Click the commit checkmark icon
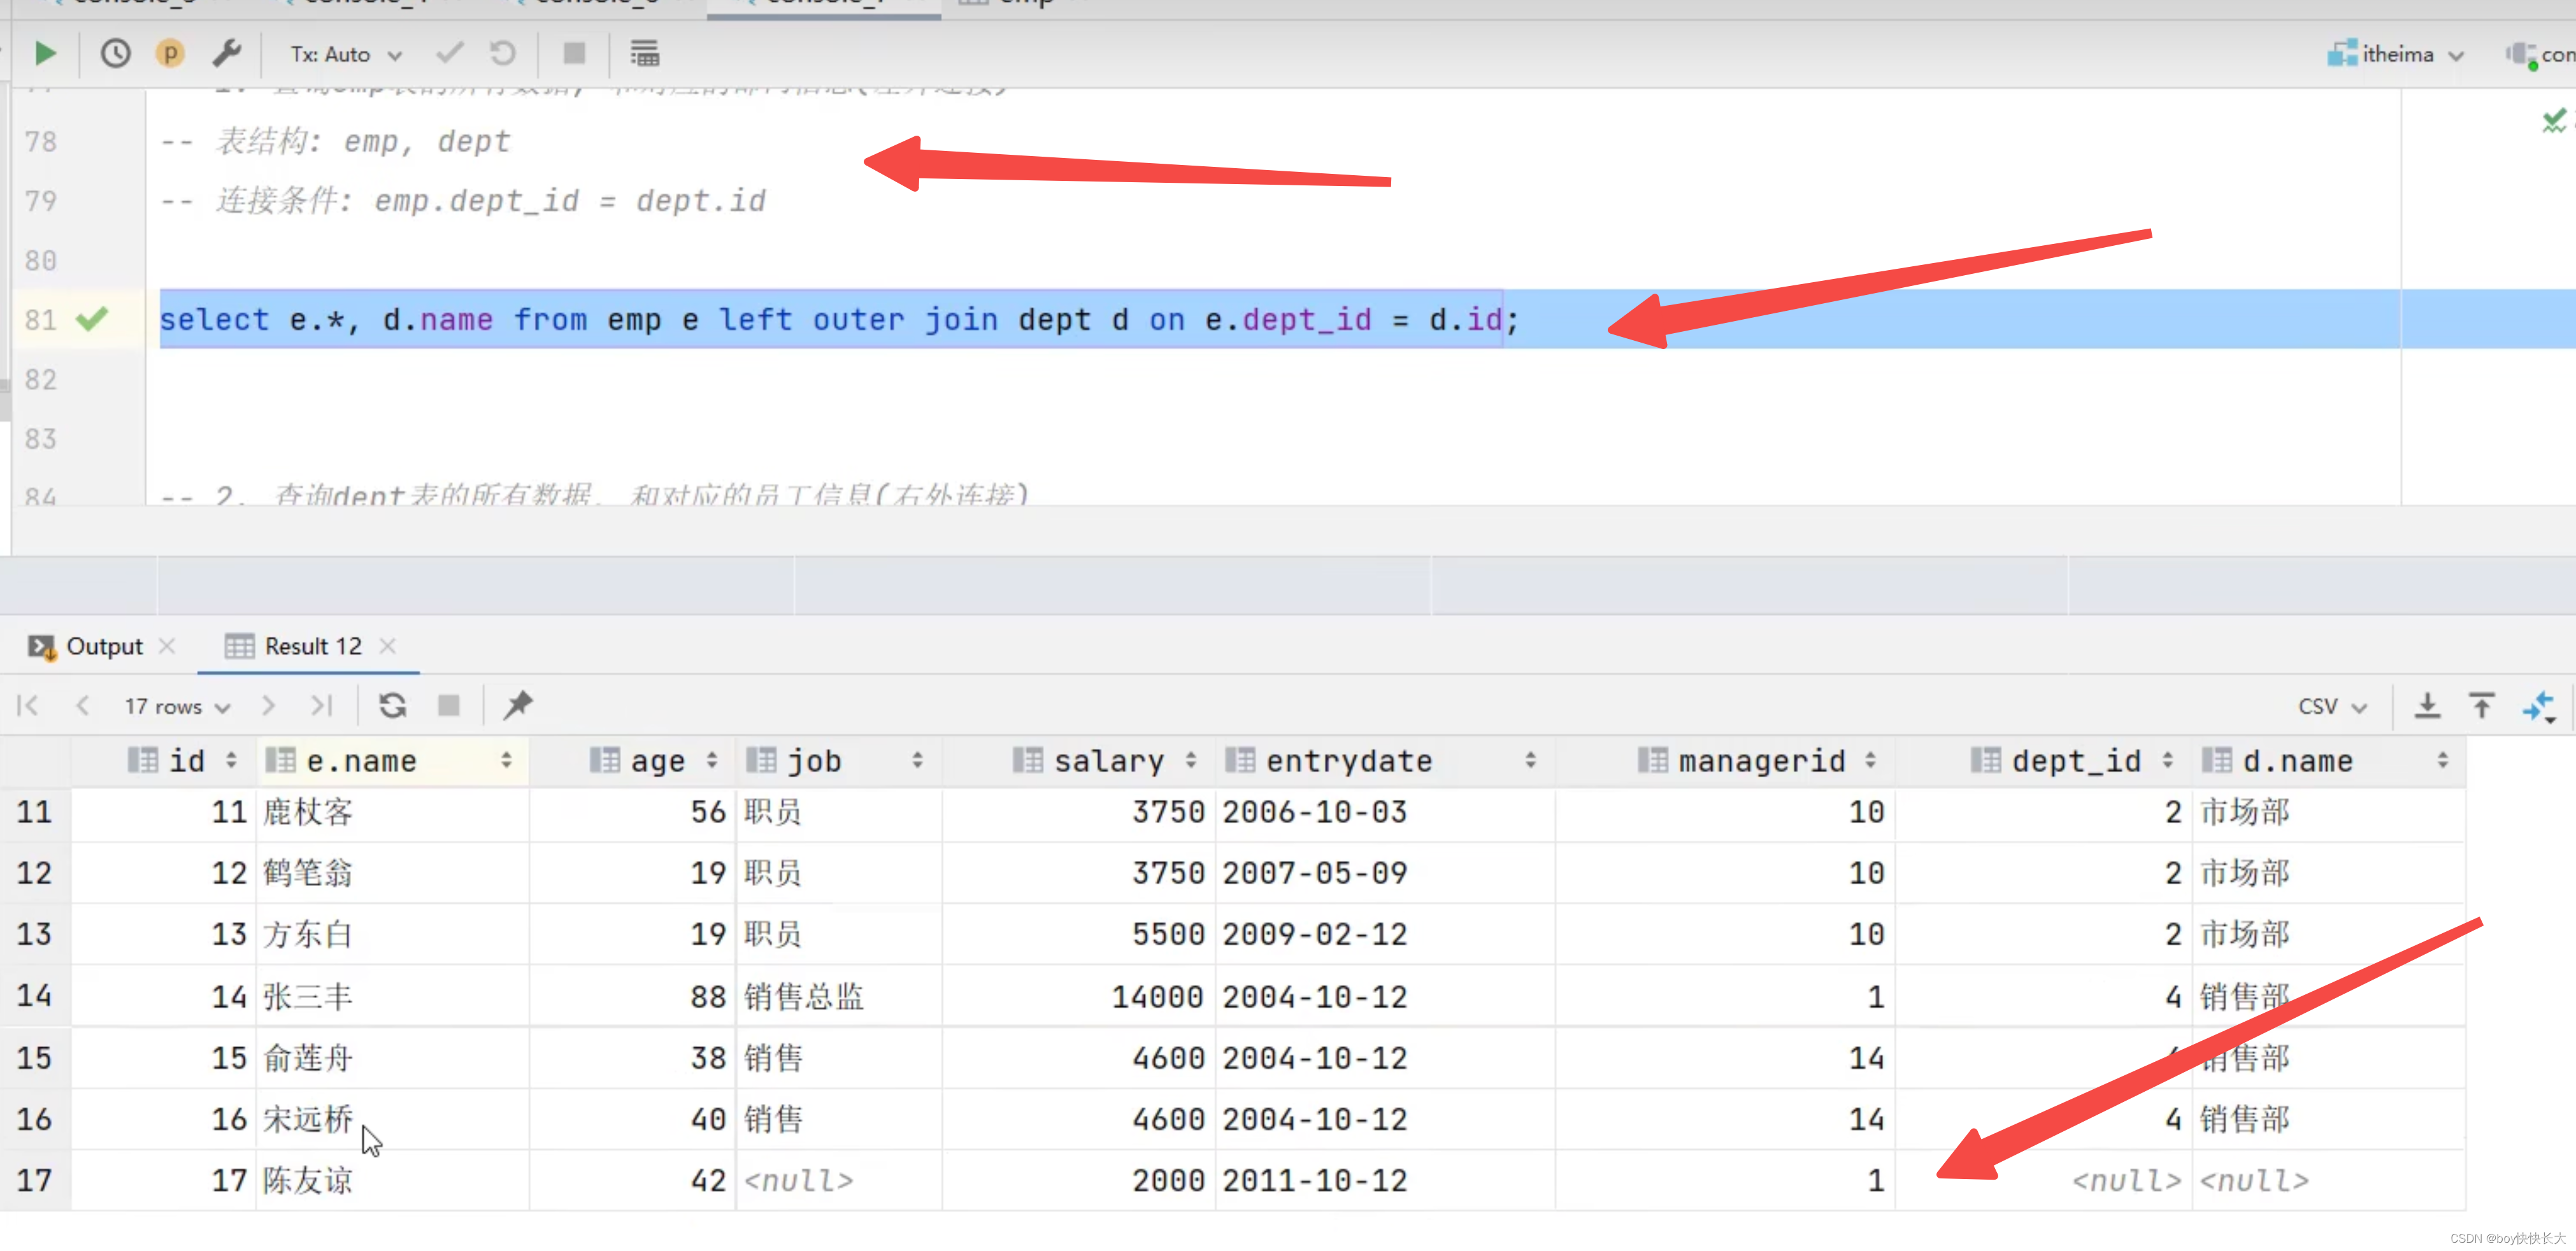The width and height of the screenshot is (2576, 1251). click(450, 53)
